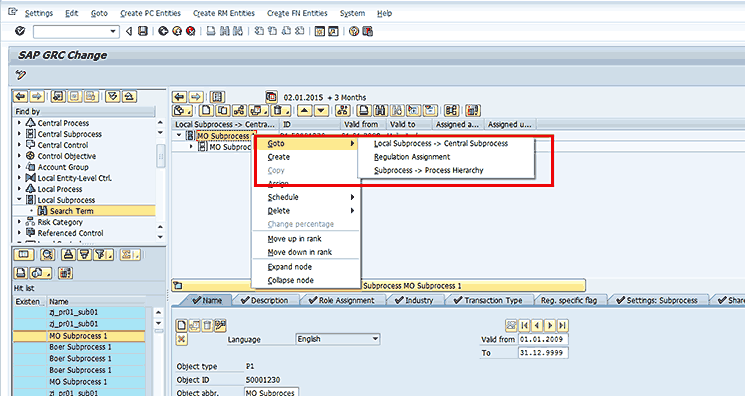
Task: Toggle the display/change pencil icon under SAP GRC Change
Action: click(x=20, y=74)
